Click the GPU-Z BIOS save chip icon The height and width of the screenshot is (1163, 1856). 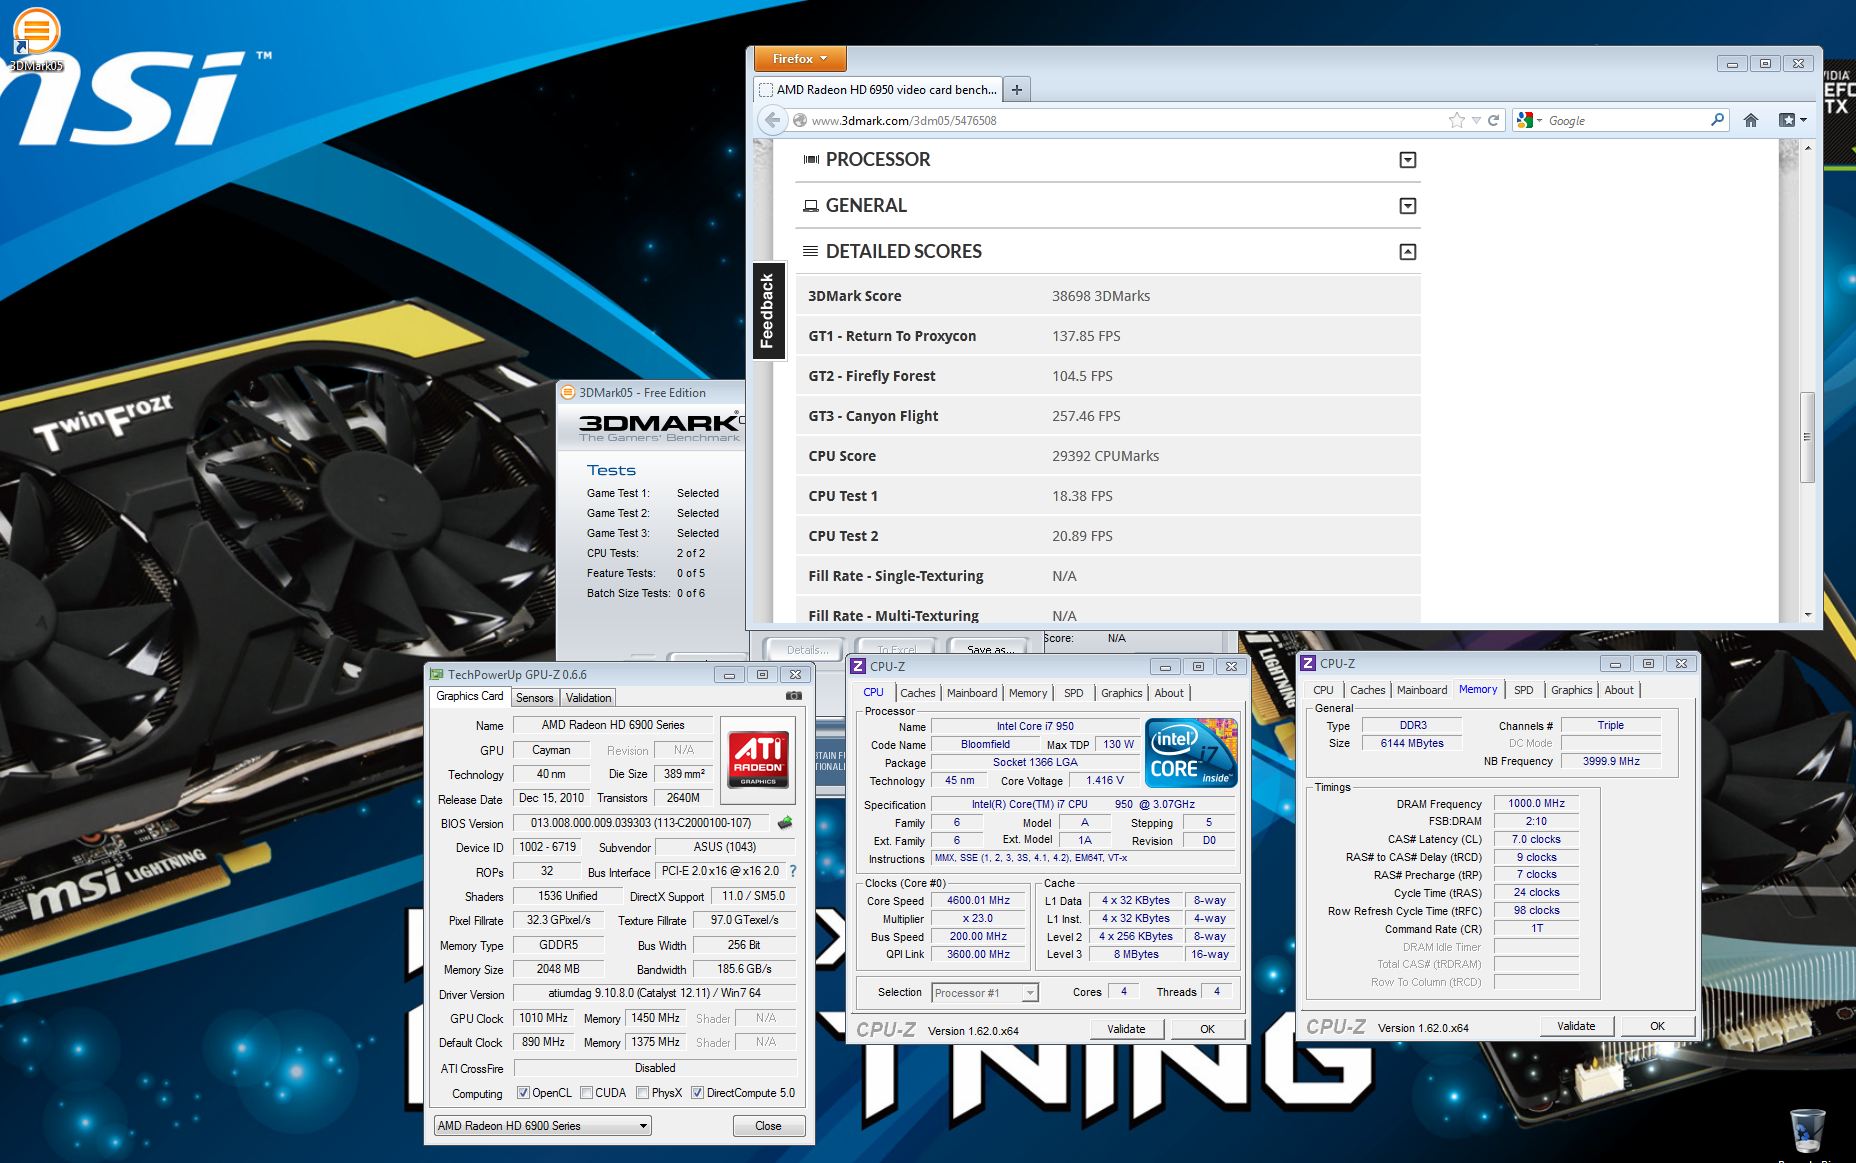click(x=785, y=822)
